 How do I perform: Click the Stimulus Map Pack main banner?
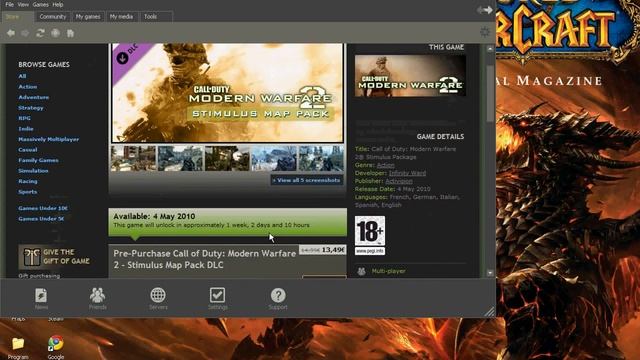227,93
